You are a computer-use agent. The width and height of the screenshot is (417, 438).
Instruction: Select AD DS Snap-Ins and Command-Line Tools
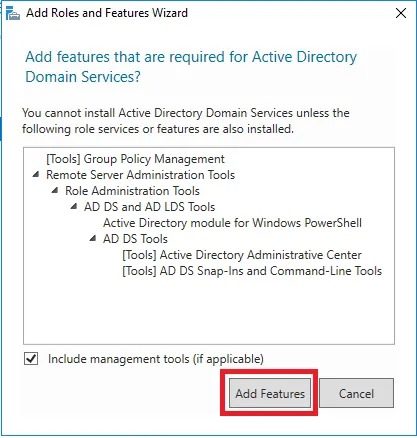pyautogui.click(x=252, y=271)
